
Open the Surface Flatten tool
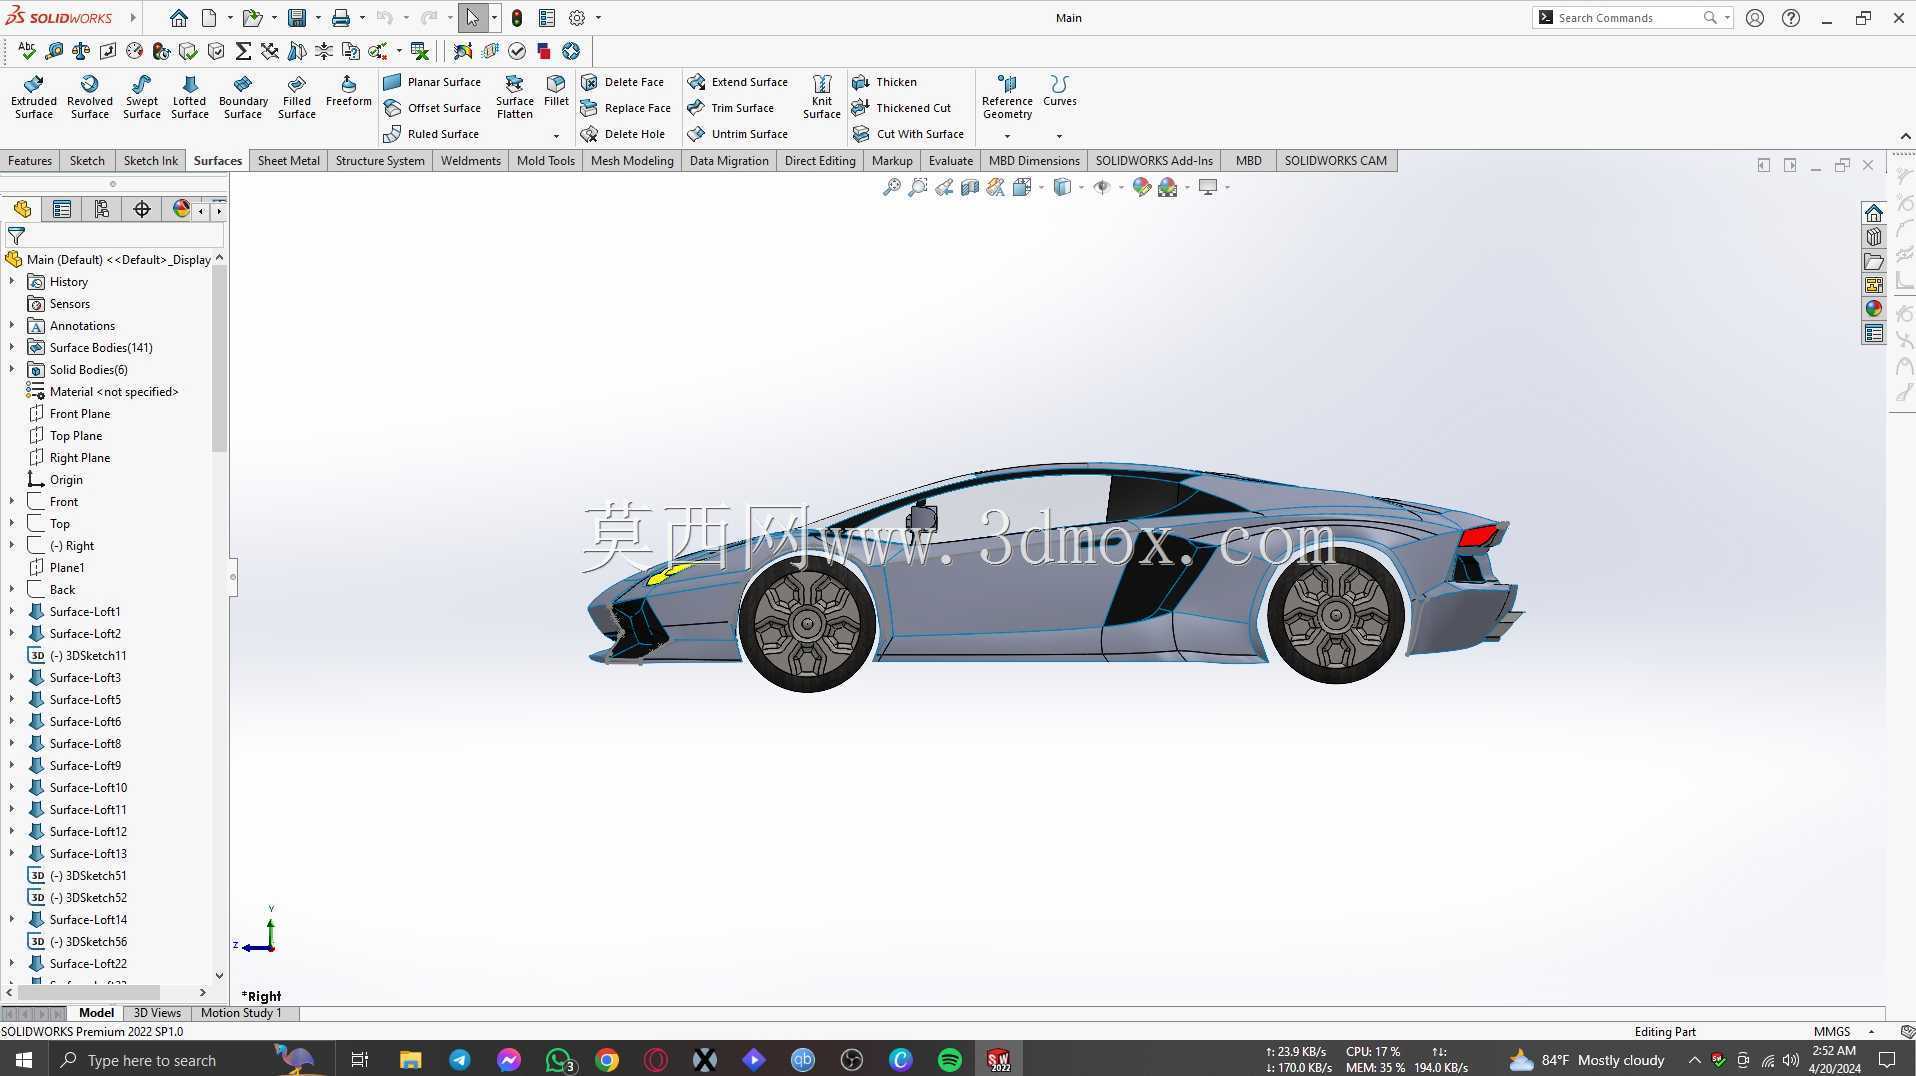coord(515,97)
